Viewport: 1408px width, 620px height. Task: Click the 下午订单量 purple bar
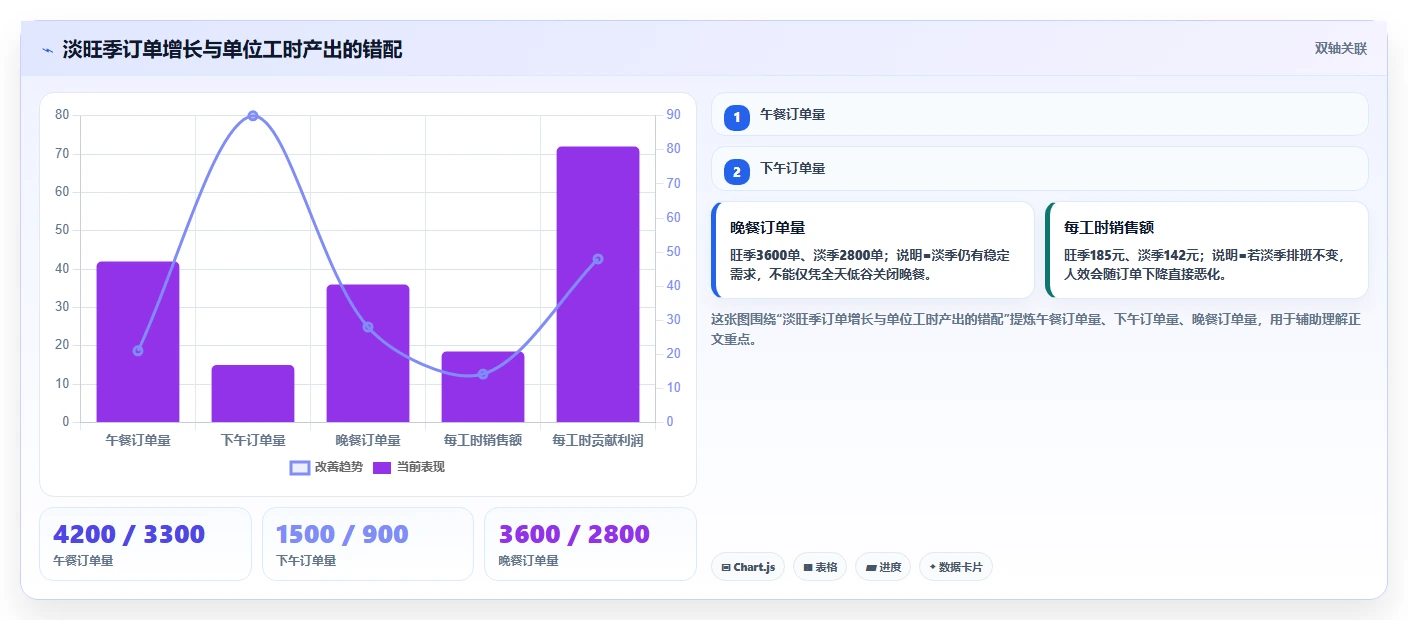[x=253, y=394]
